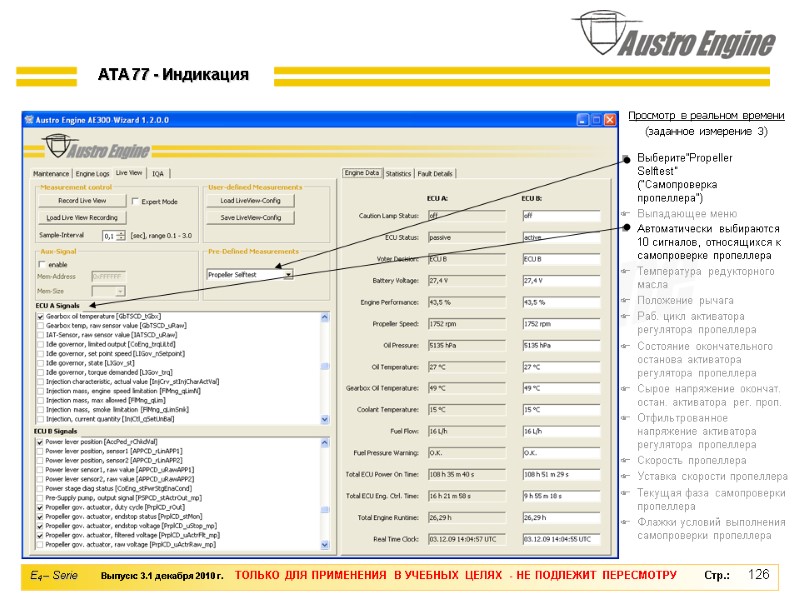Check Injection mass, max allowed
This screenshot has width=800, height=600.
click(40, 401)
